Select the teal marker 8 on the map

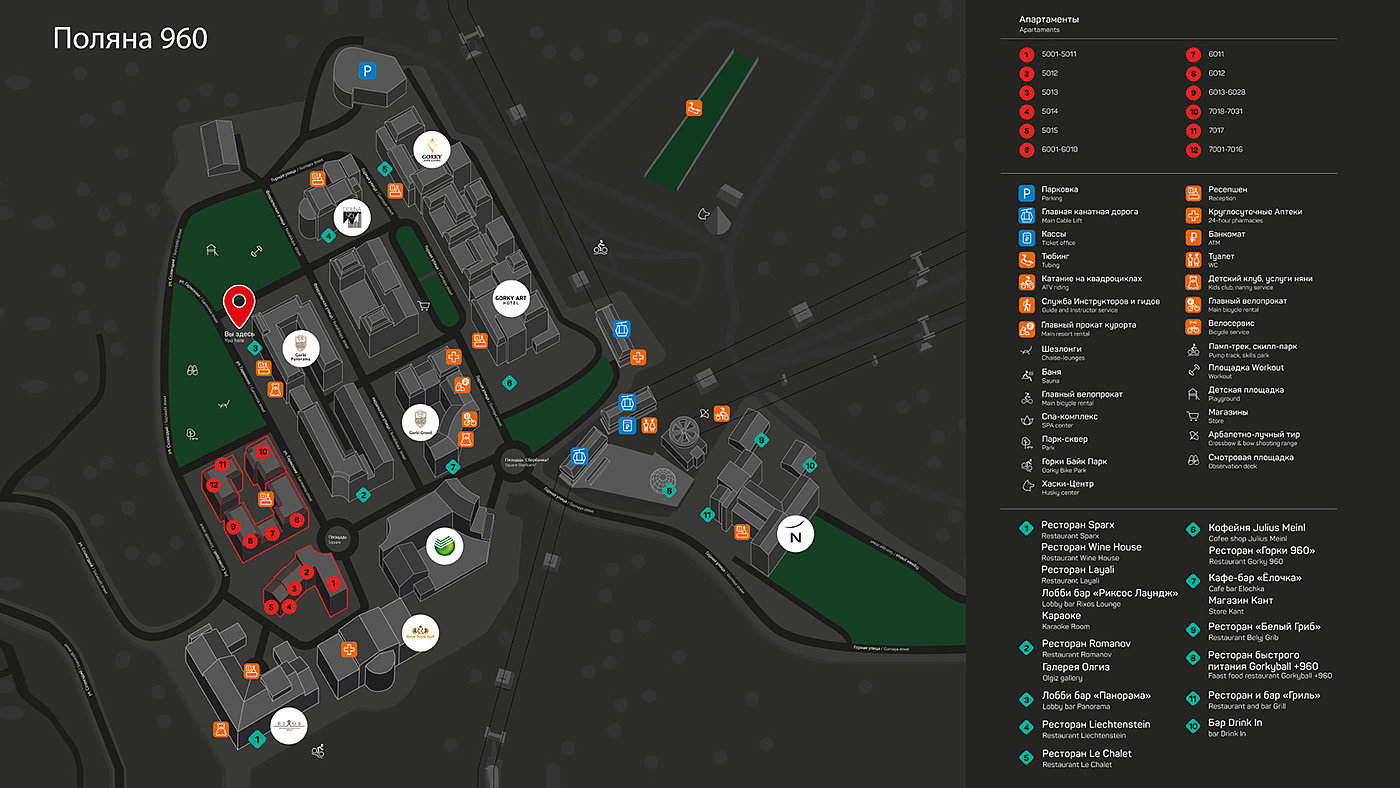point(669,490)
